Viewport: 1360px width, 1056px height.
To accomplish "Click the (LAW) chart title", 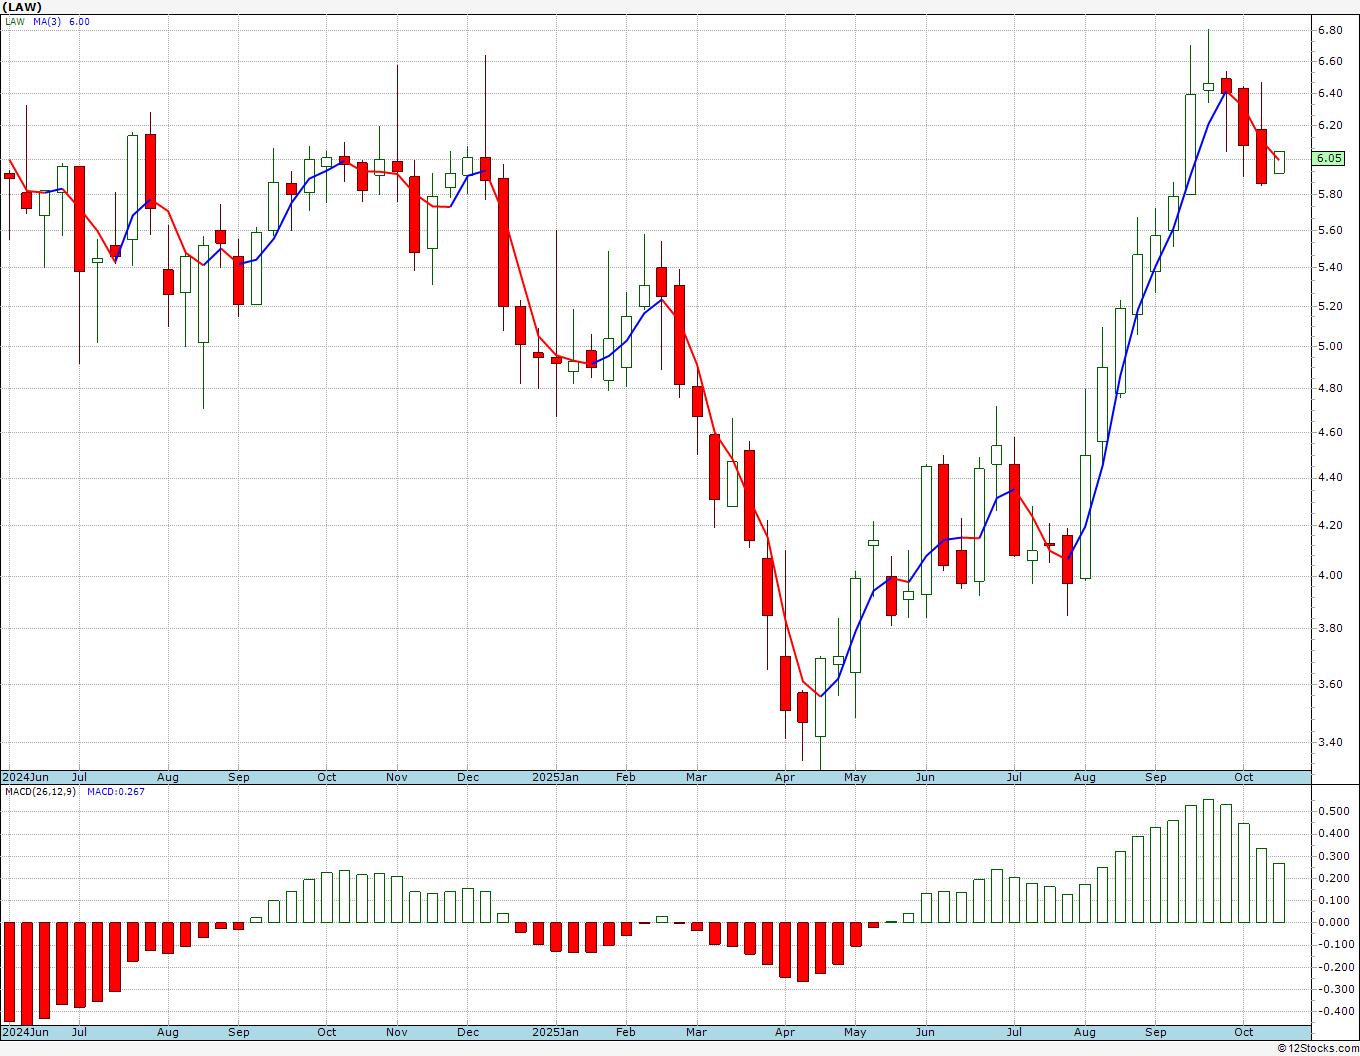I will coord(21,7).
